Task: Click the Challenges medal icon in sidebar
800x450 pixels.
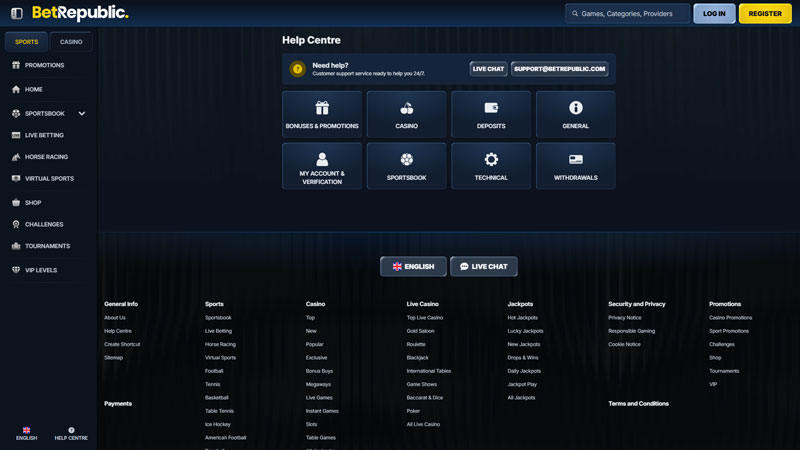Action: [16, 224]
